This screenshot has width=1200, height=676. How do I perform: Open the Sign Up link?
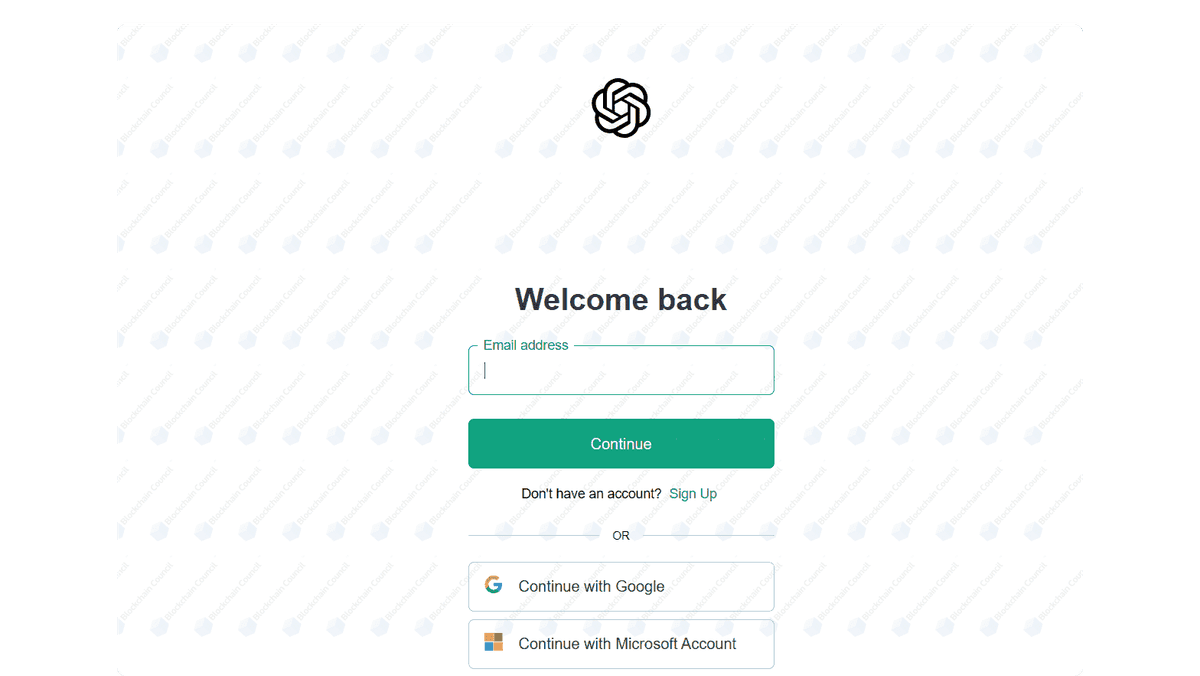coord(693,494)
